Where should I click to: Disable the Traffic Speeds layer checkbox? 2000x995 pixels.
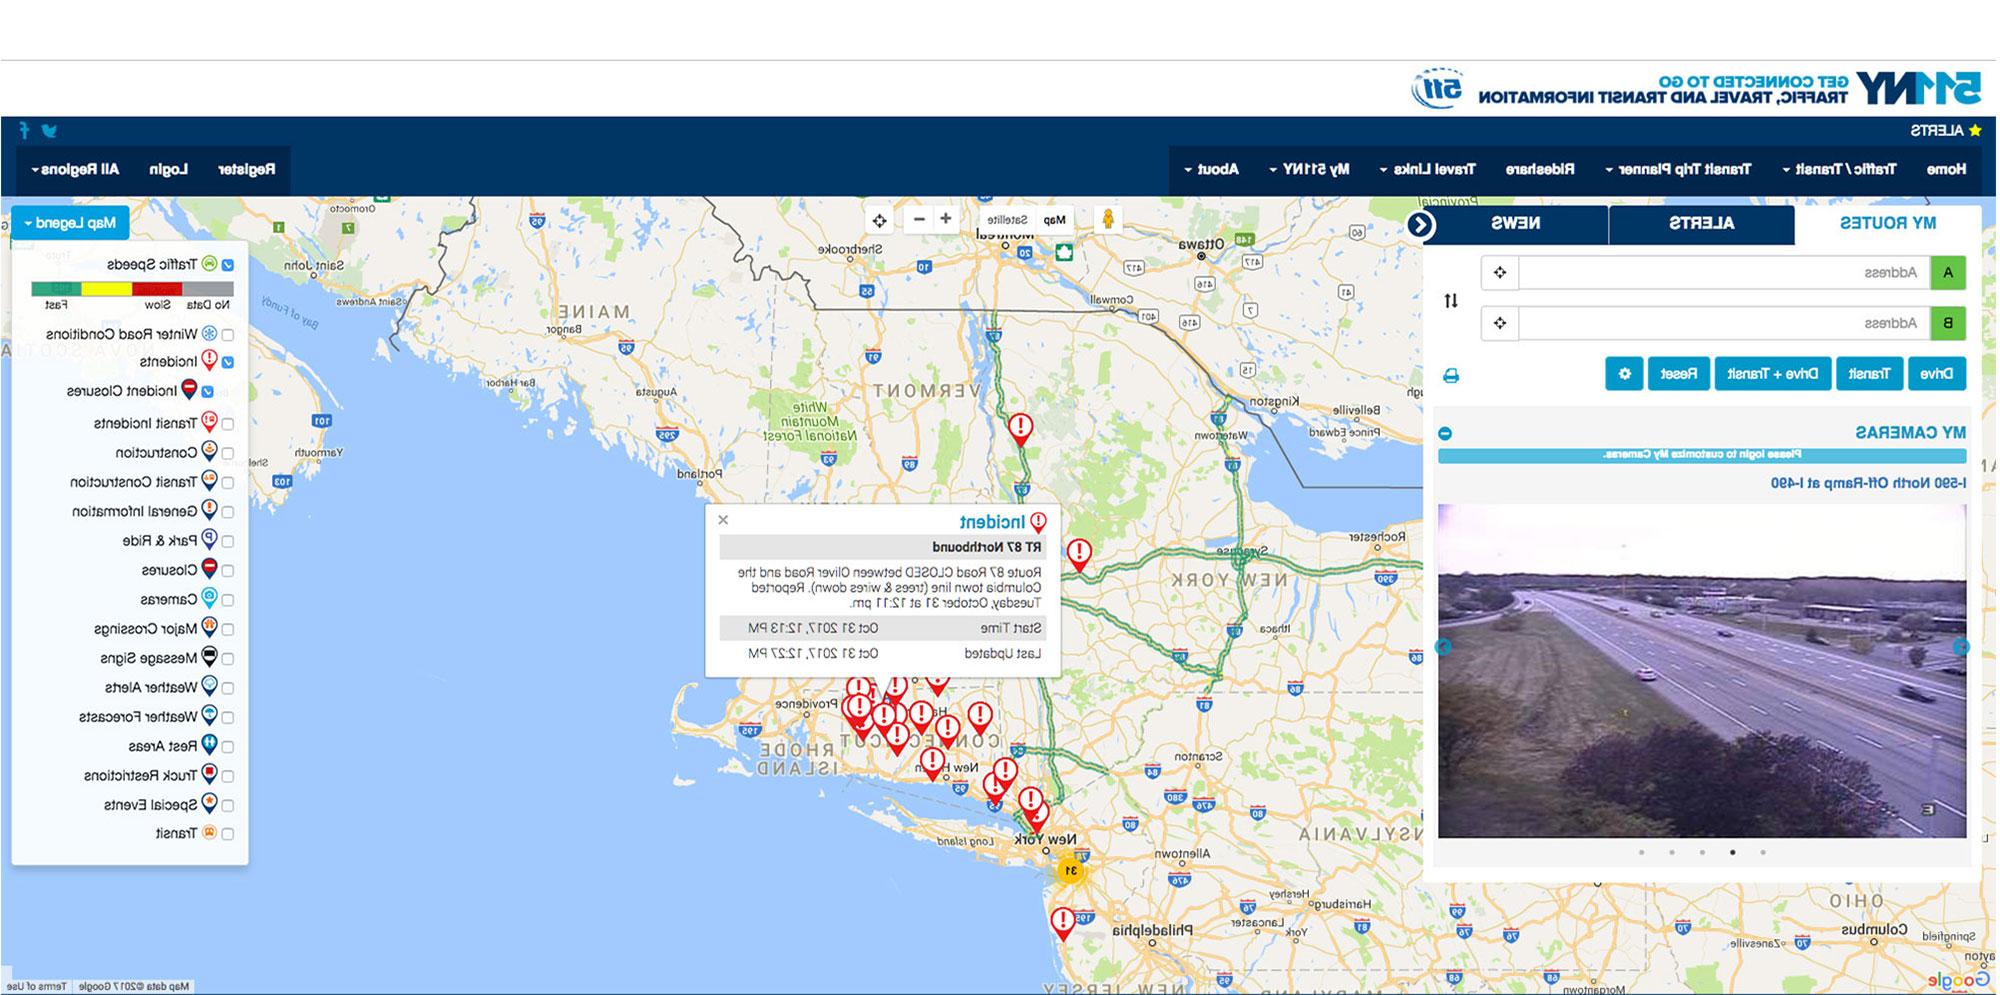point(228,265)
